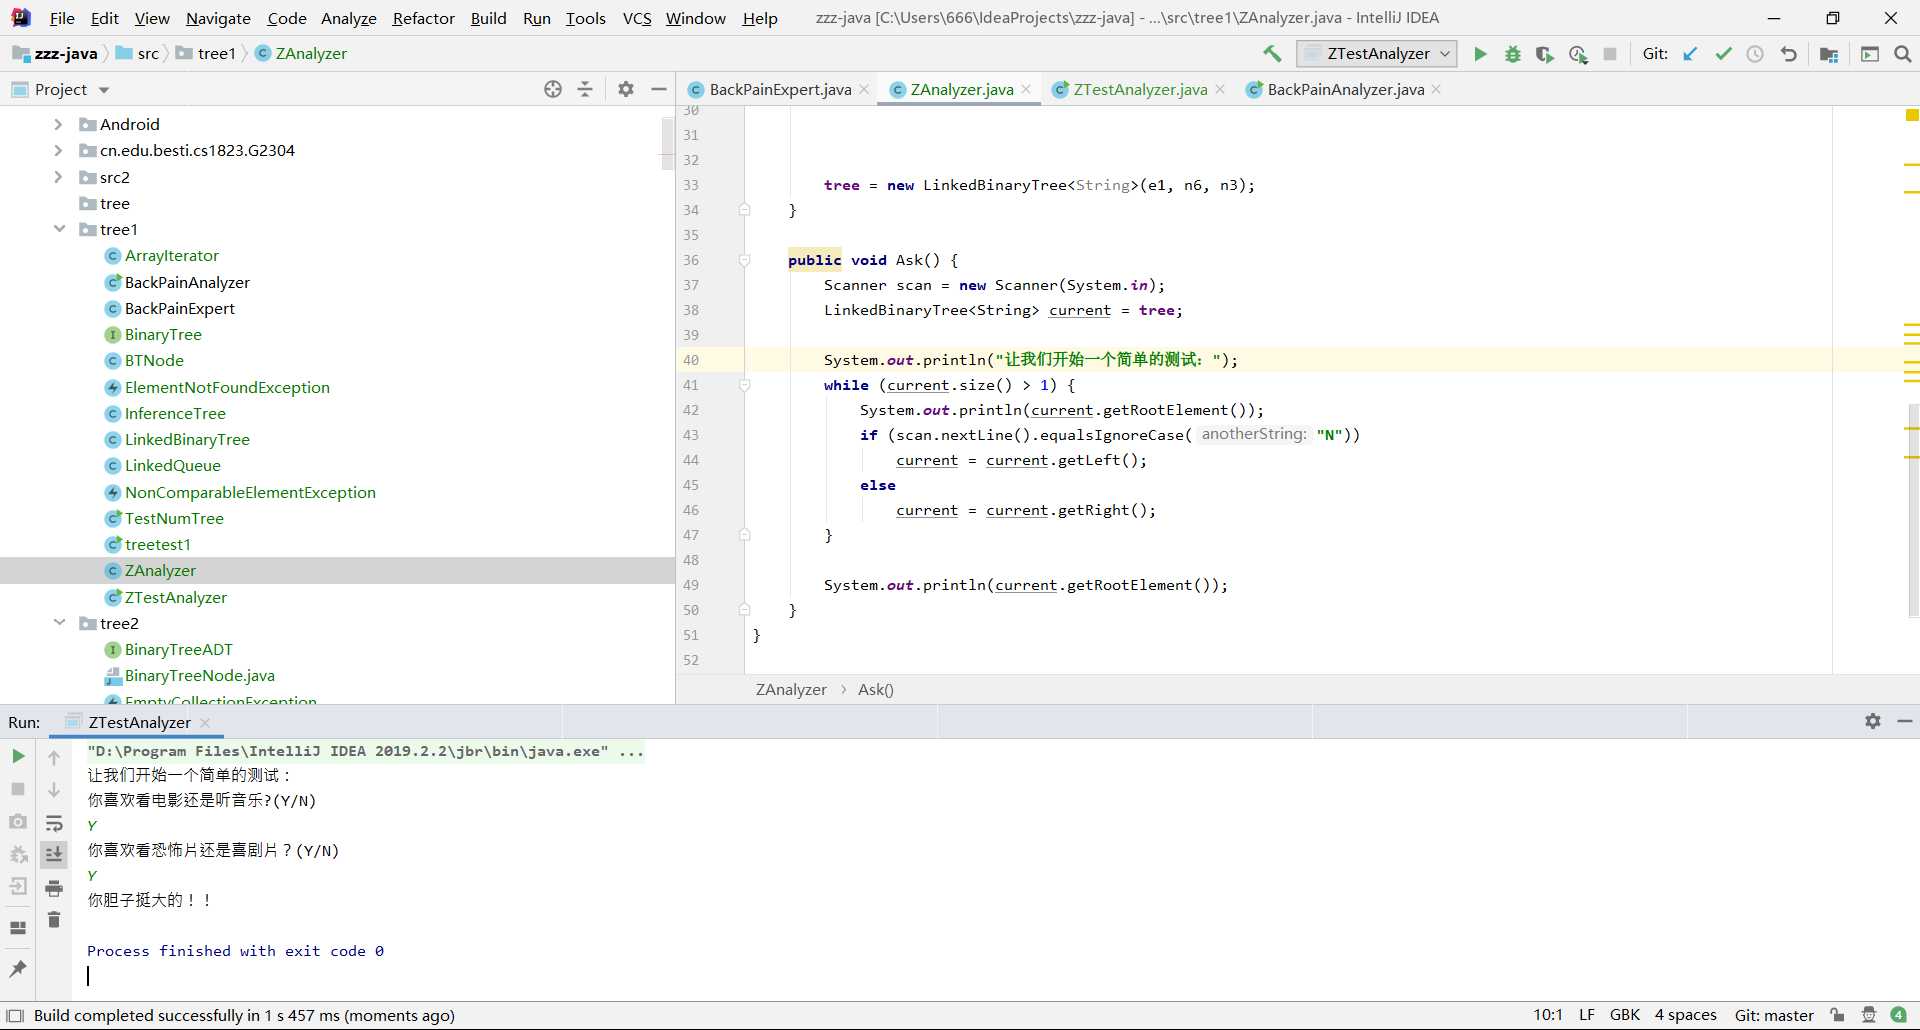Click yellow inspection marker at top of editor stripe

coord(1912,116)
